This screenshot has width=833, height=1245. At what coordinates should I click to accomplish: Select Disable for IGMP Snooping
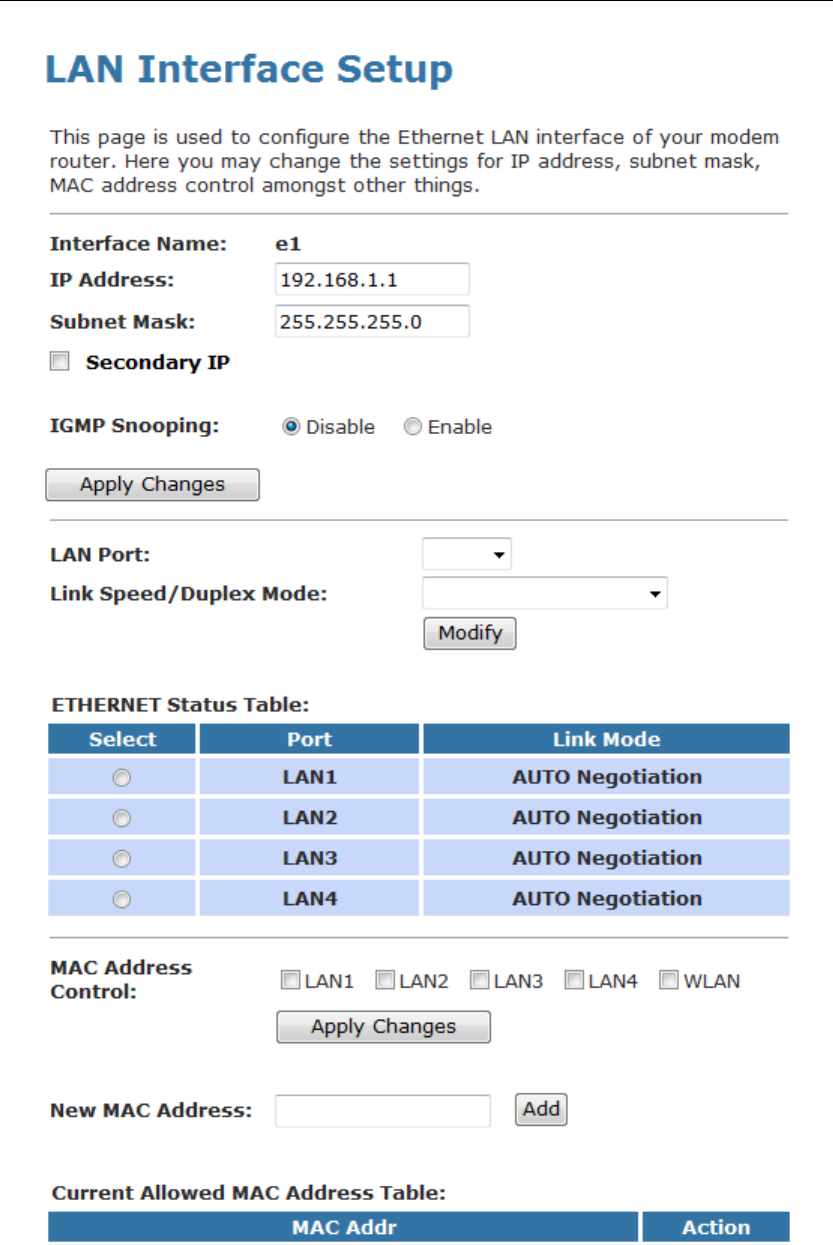pos(291,427)
